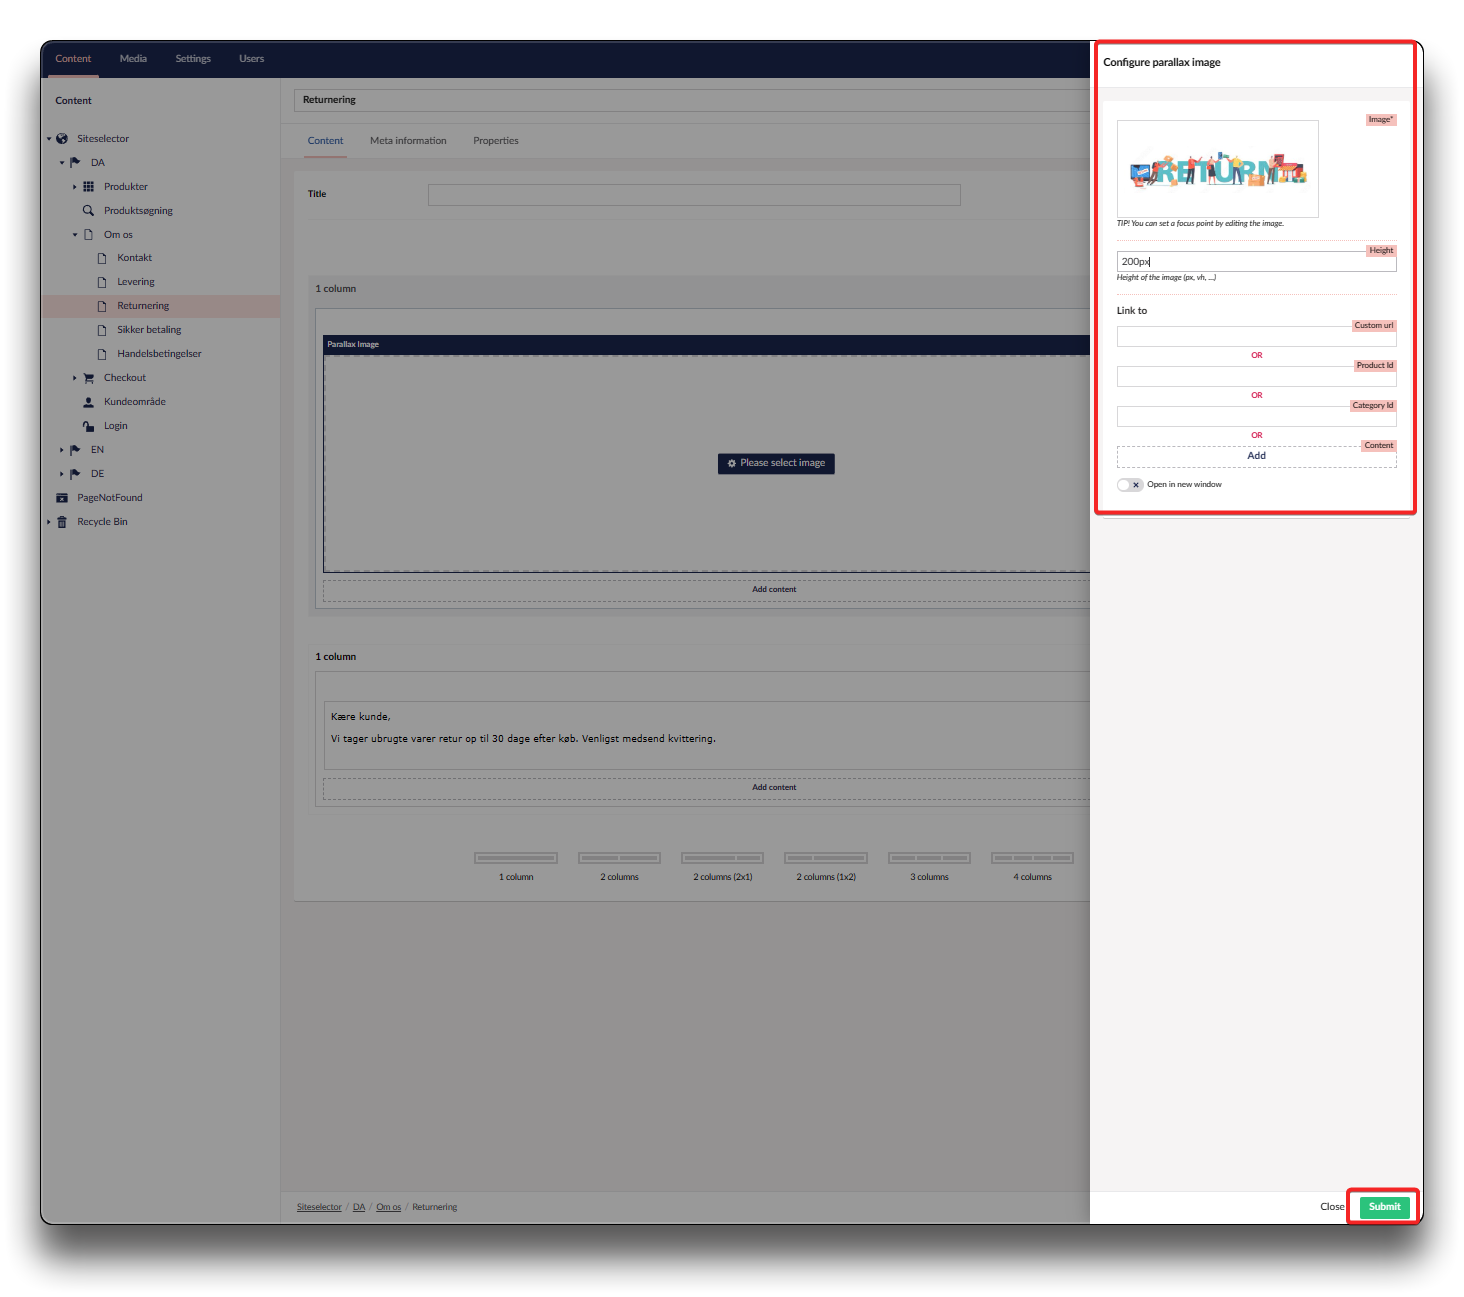Select the 2 columns (2x1) layout icon
This screenshot has height=1297, width=1464.
[x=722, y=858]
